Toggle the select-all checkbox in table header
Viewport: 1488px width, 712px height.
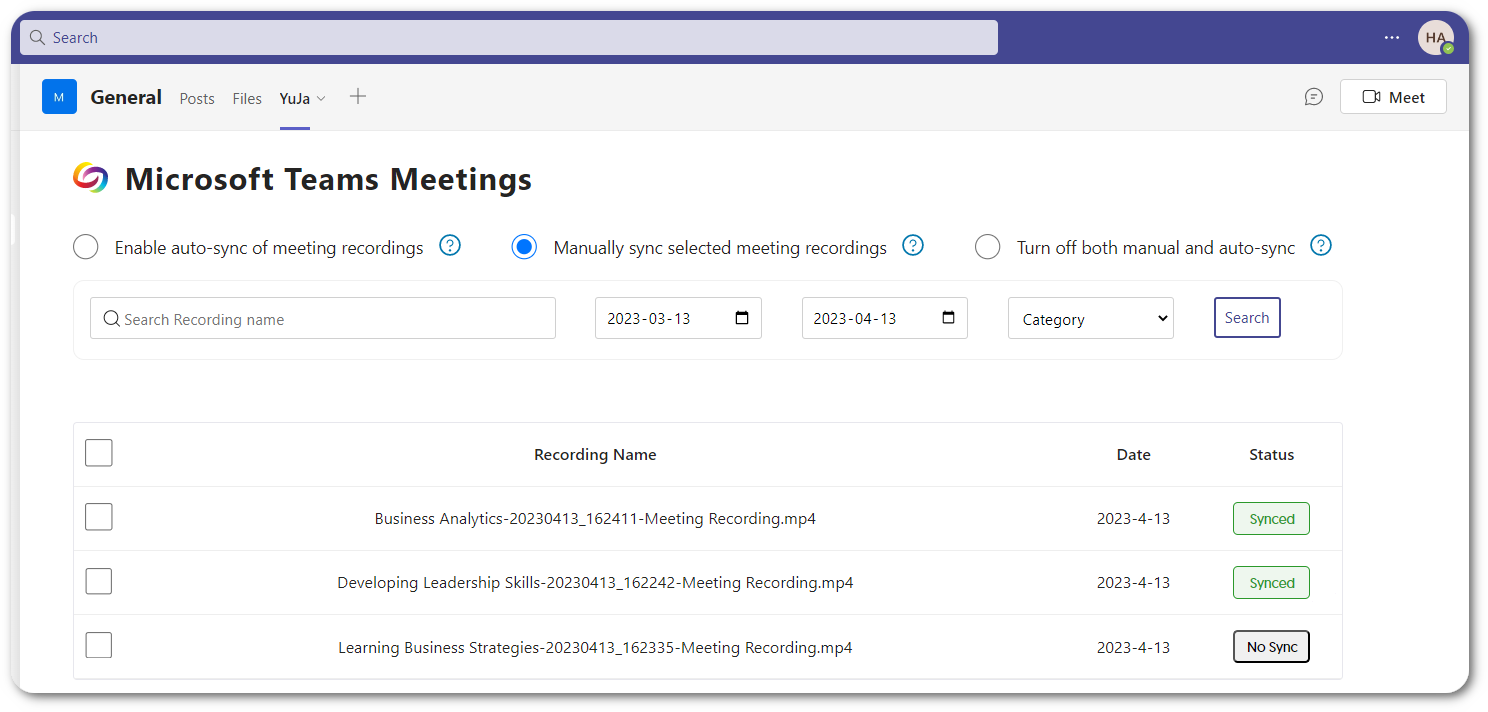99,453
